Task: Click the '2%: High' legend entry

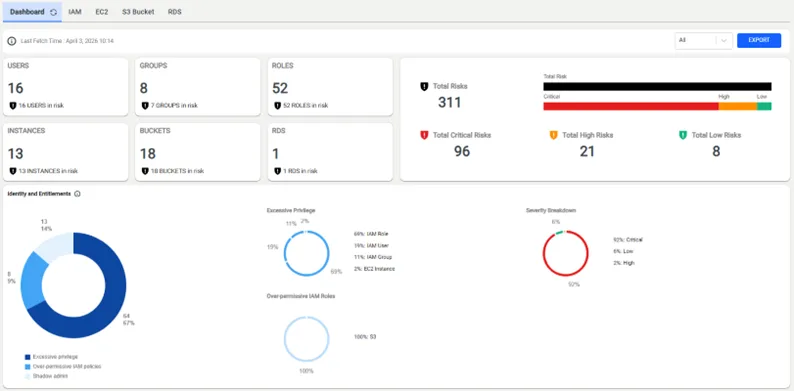Action: [624, 263]
